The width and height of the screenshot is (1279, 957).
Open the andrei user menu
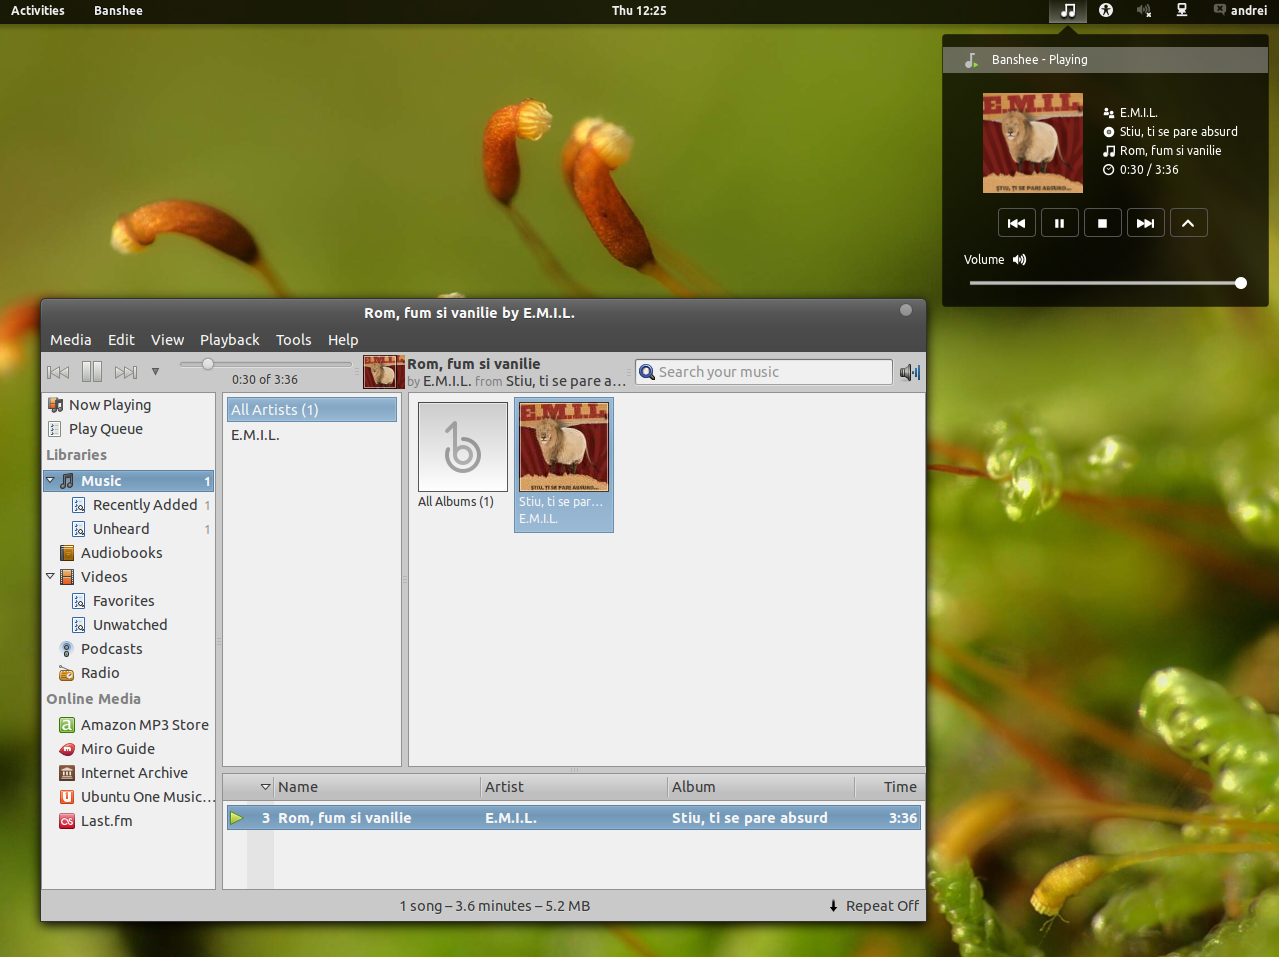[x=1240, y=11]
